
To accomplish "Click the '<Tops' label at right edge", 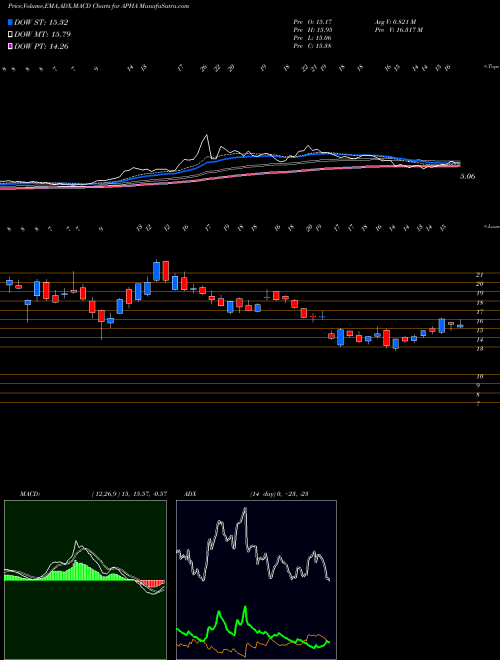I will (x=491, y=67).
